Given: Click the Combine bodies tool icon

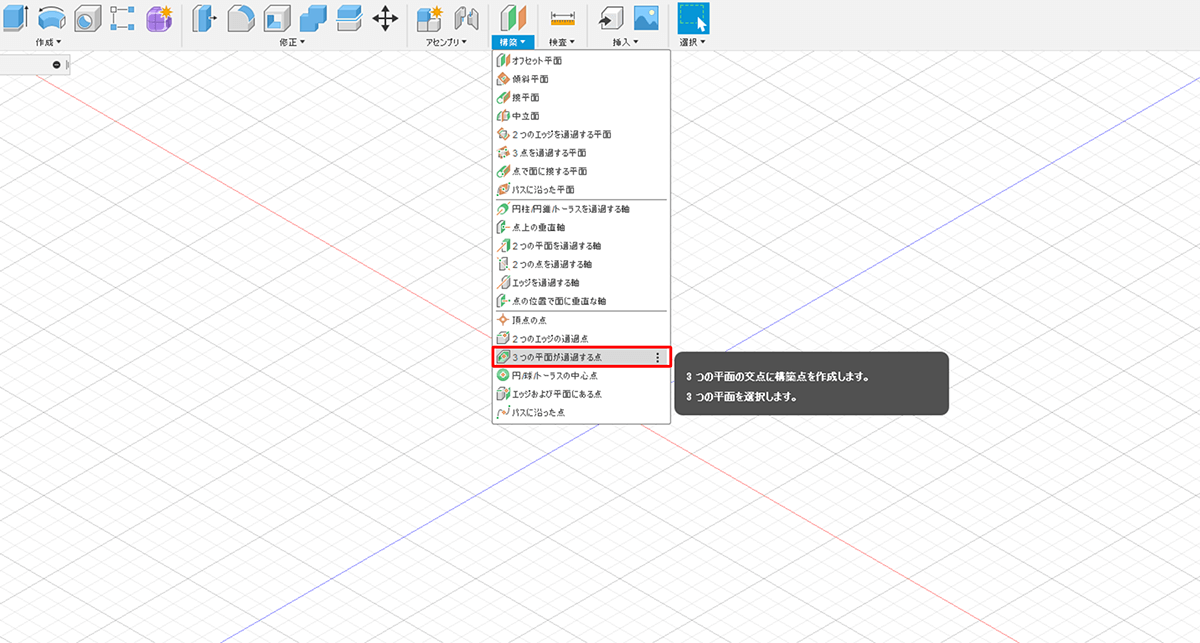Looking at the screenshot, I should point(312,18).
